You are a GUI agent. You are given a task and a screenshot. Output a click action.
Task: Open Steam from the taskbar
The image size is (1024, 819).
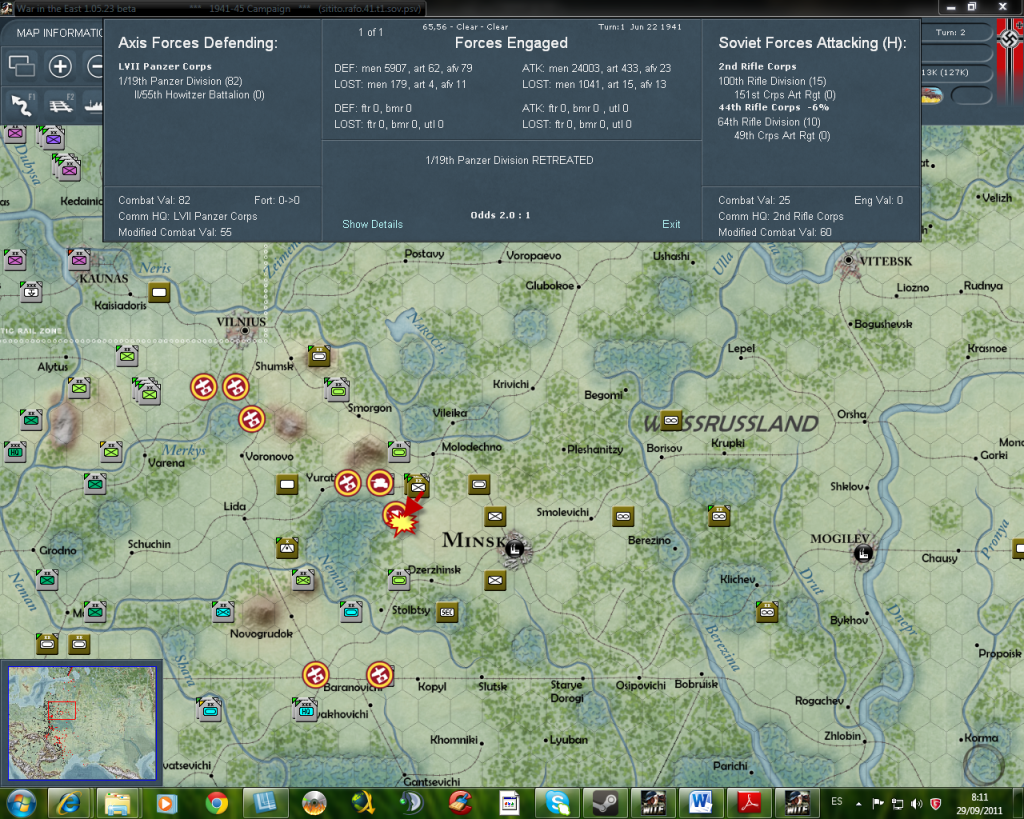coord(605,803)
